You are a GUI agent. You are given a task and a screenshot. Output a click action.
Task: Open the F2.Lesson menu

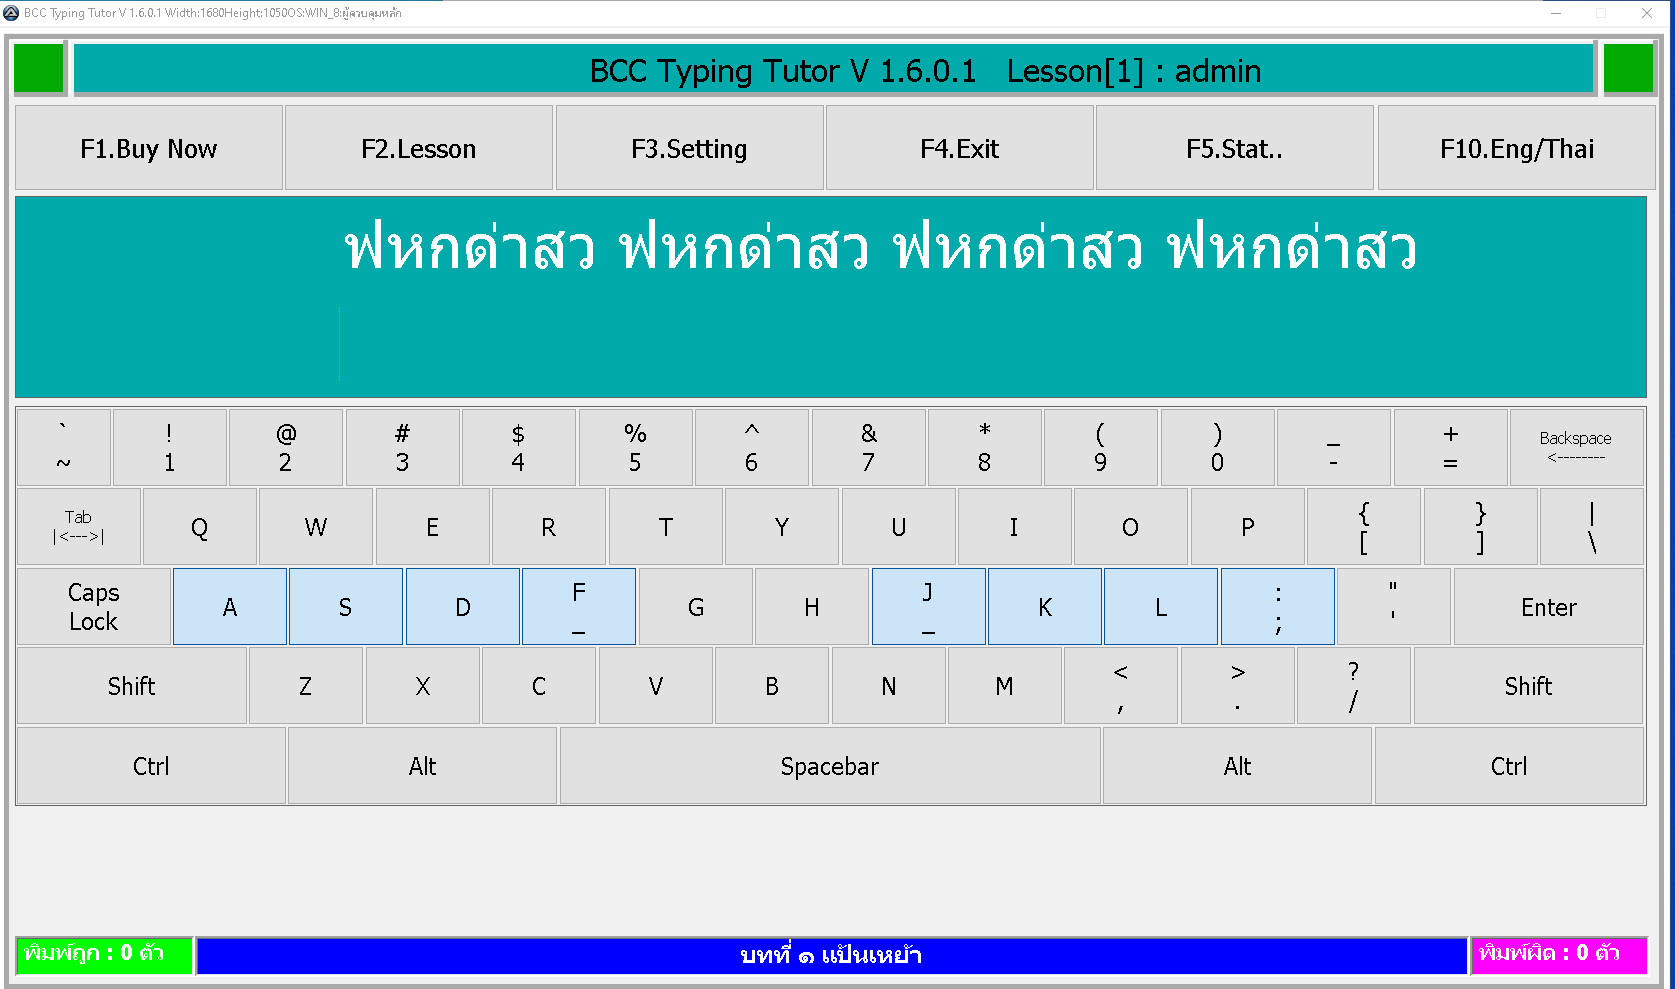coord(419,148)
